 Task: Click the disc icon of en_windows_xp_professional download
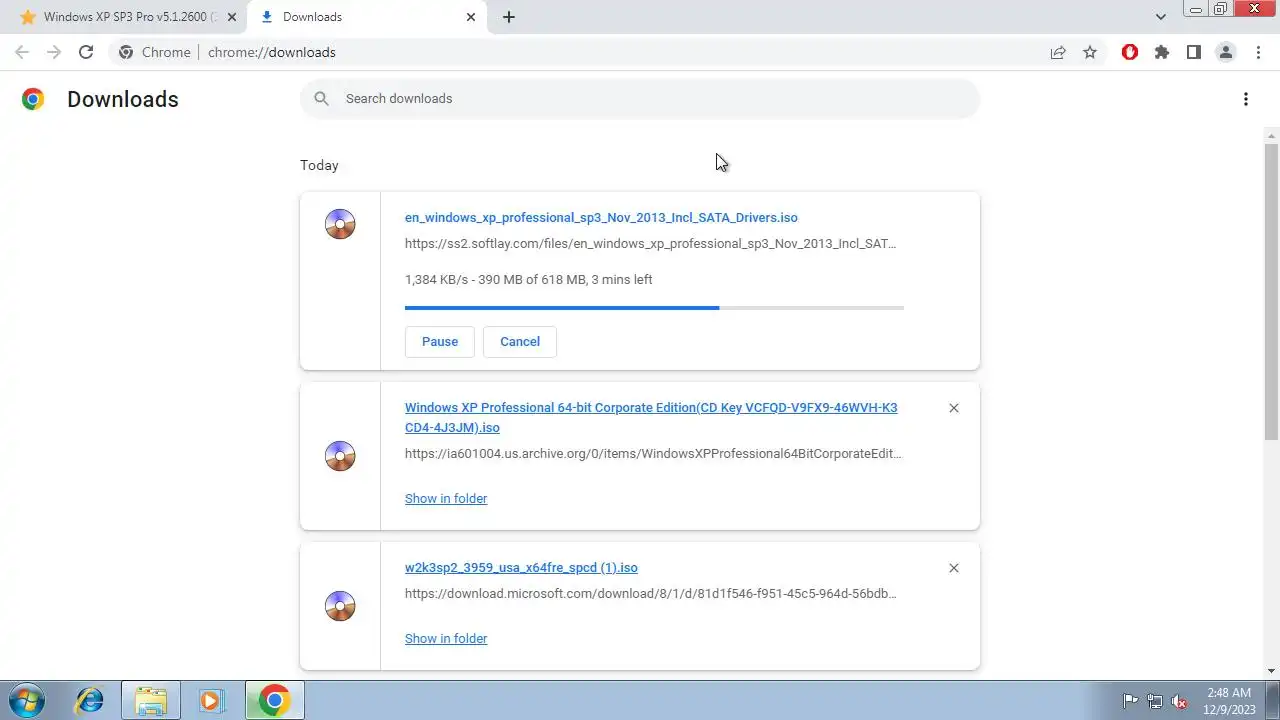pos(340,224)
